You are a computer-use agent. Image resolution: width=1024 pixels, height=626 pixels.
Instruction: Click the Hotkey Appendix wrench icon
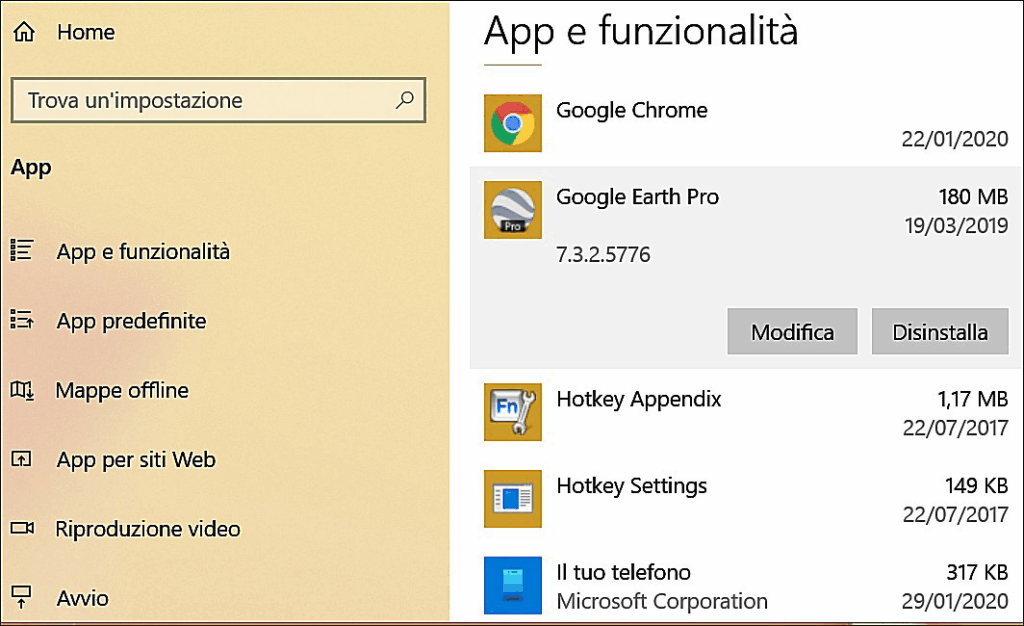[512, 412]
